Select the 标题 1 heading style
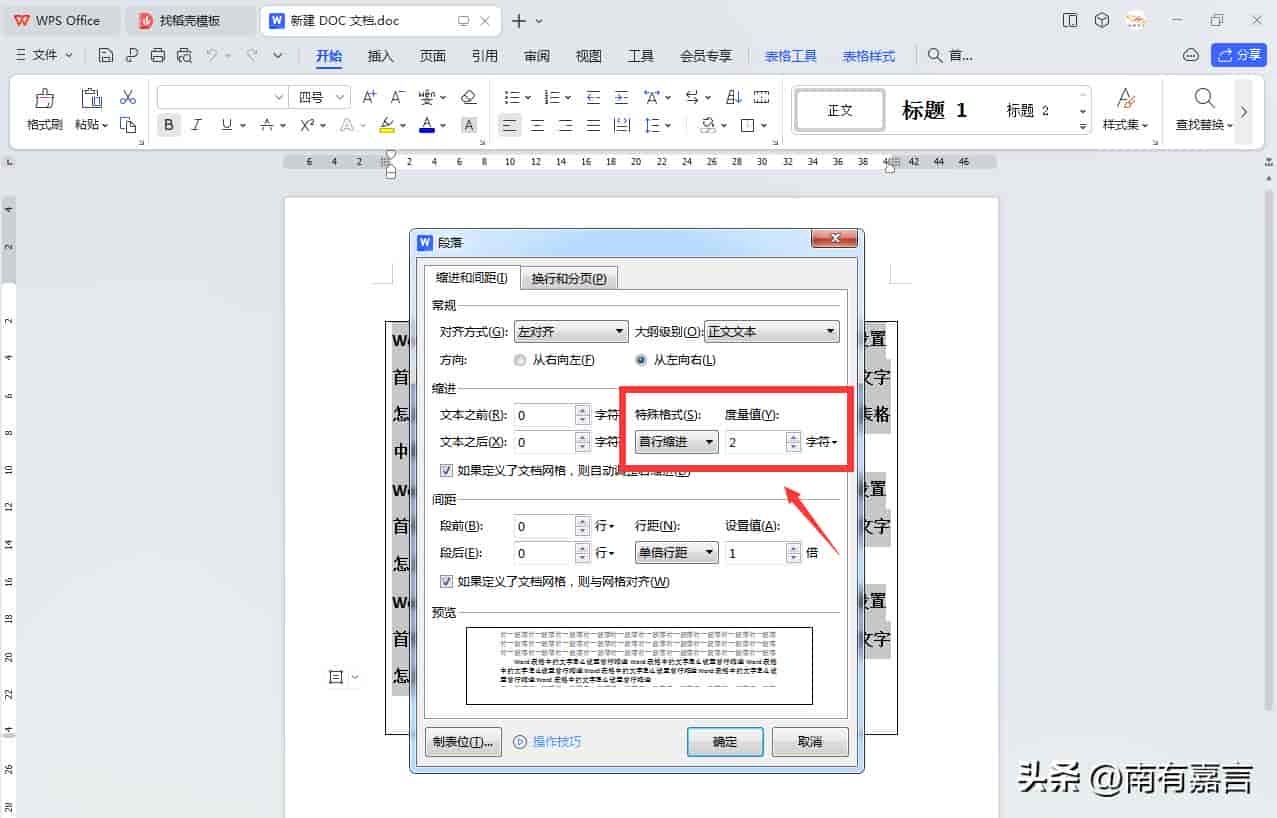This screenshot has height=818, width=1277. click(934, 111)
